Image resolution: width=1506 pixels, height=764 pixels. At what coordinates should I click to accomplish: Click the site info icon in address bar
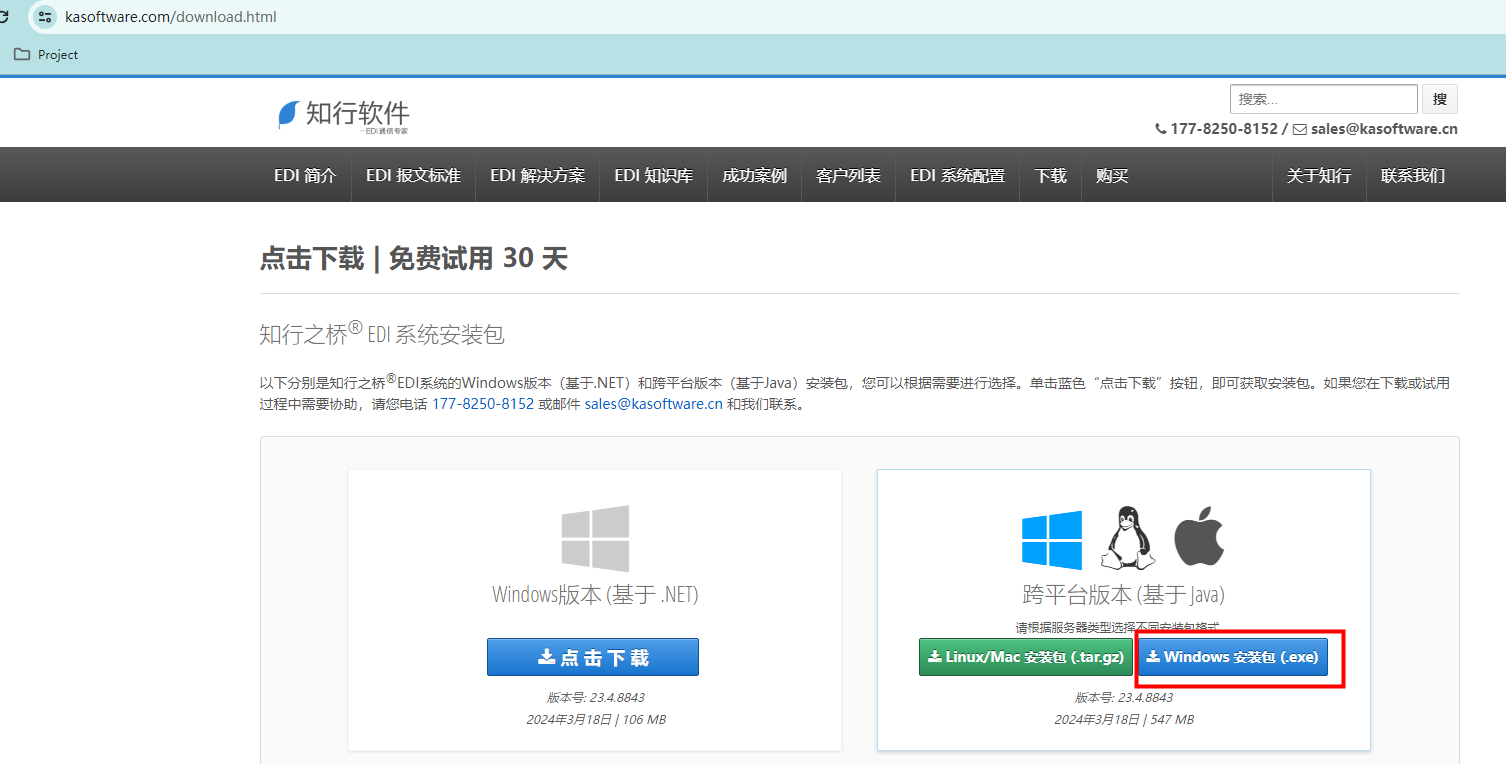point(44,16)
